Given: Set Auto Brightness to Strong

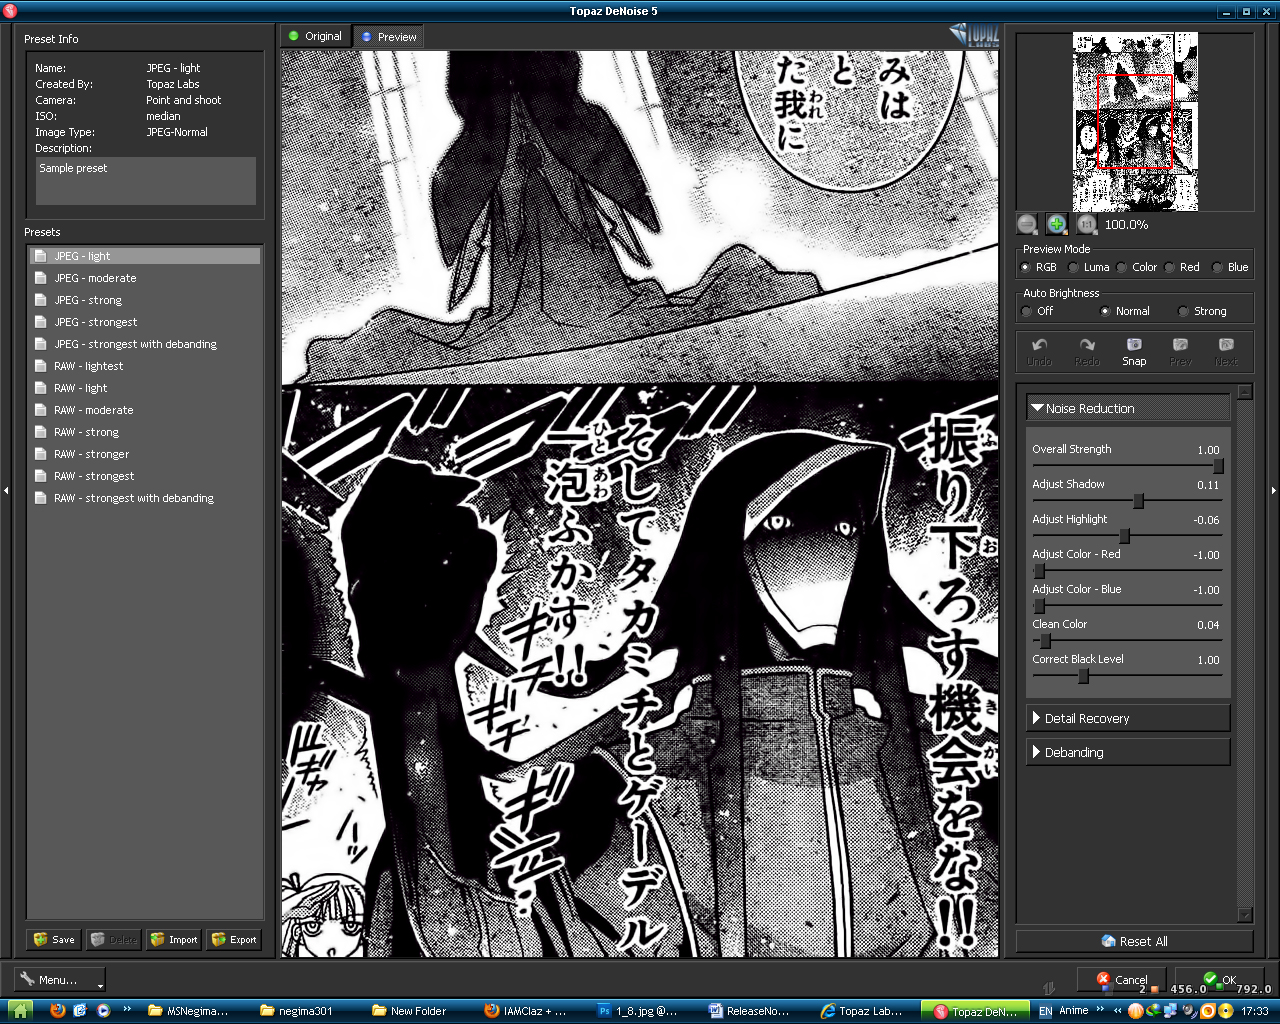Looking at the screenshot, I should click(x=1183, y=311).
